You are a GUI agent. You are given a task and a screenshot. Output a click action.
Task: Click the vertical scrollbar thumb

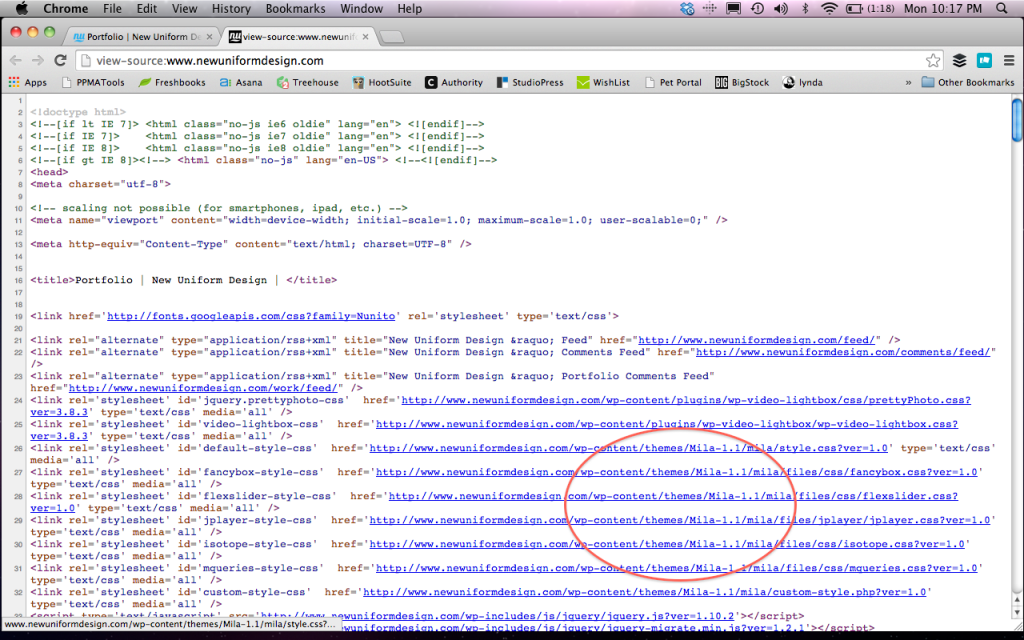coord(1017,120)
